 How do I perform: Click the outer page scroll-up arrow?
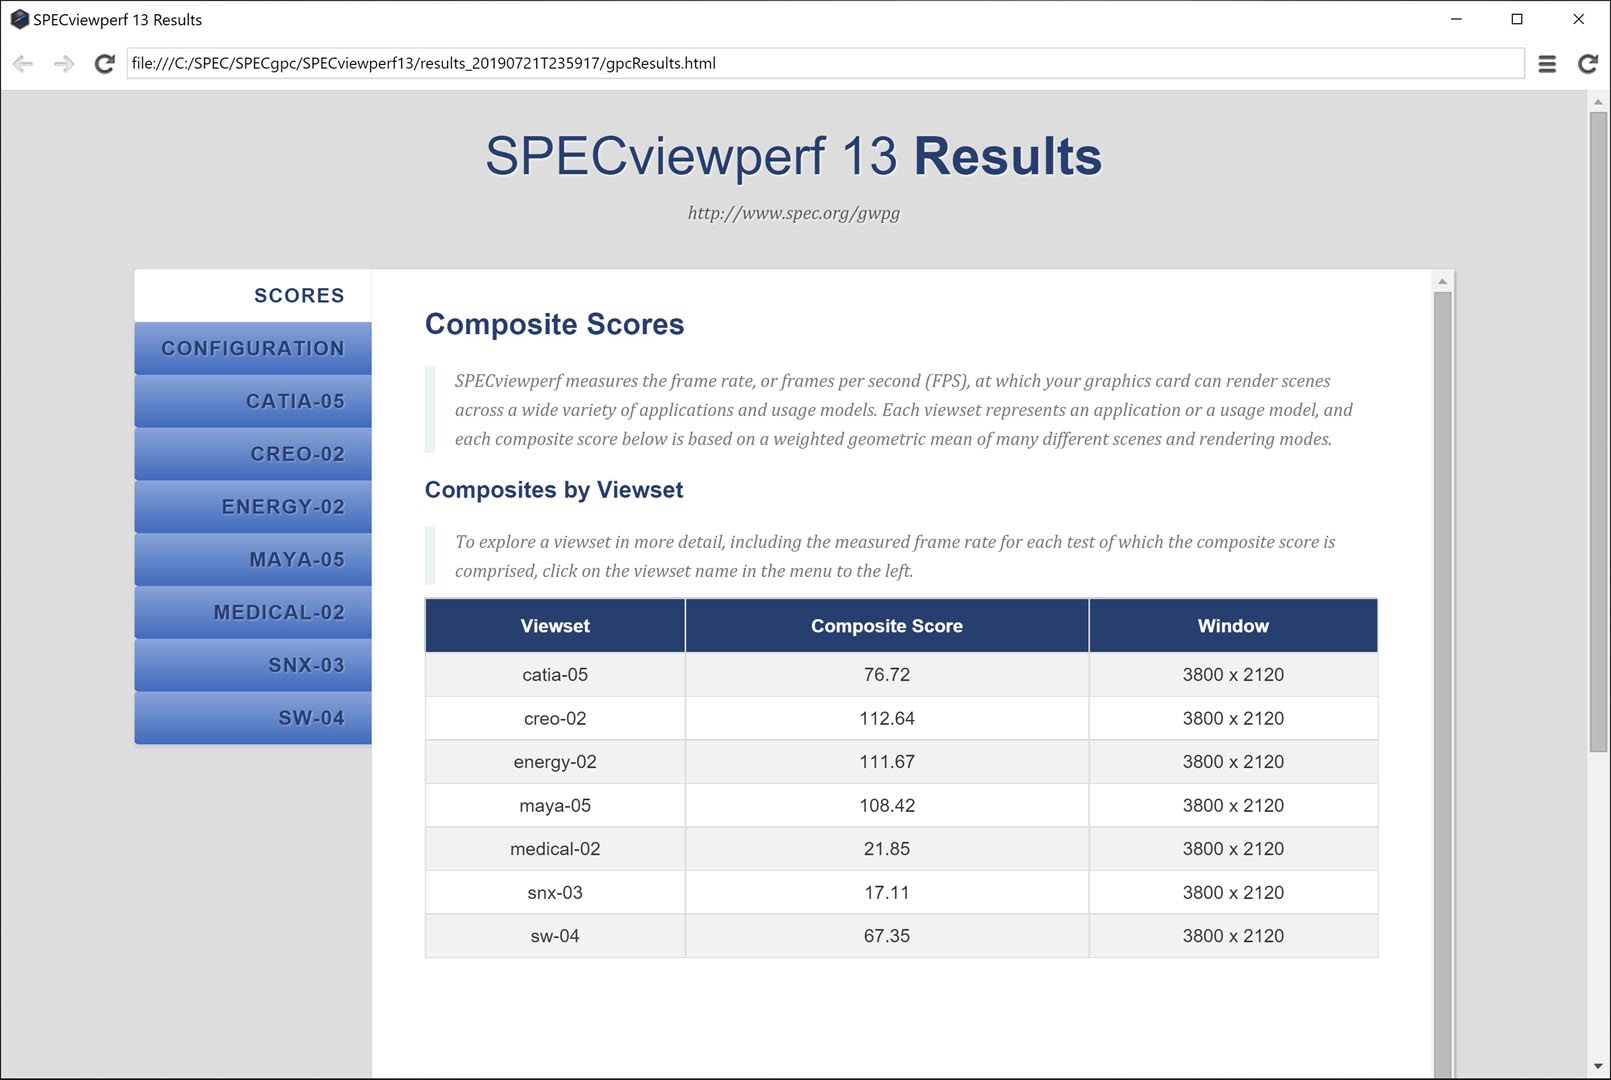[1598, 101]
